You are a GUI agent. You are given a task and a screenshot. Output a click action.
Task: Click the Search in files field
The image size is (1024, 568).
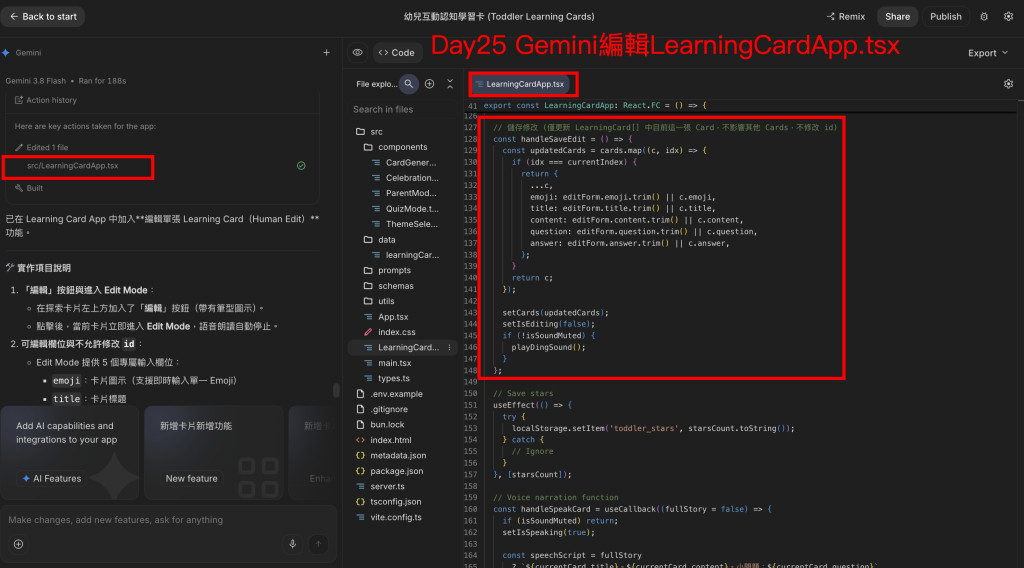click(400, 110)
